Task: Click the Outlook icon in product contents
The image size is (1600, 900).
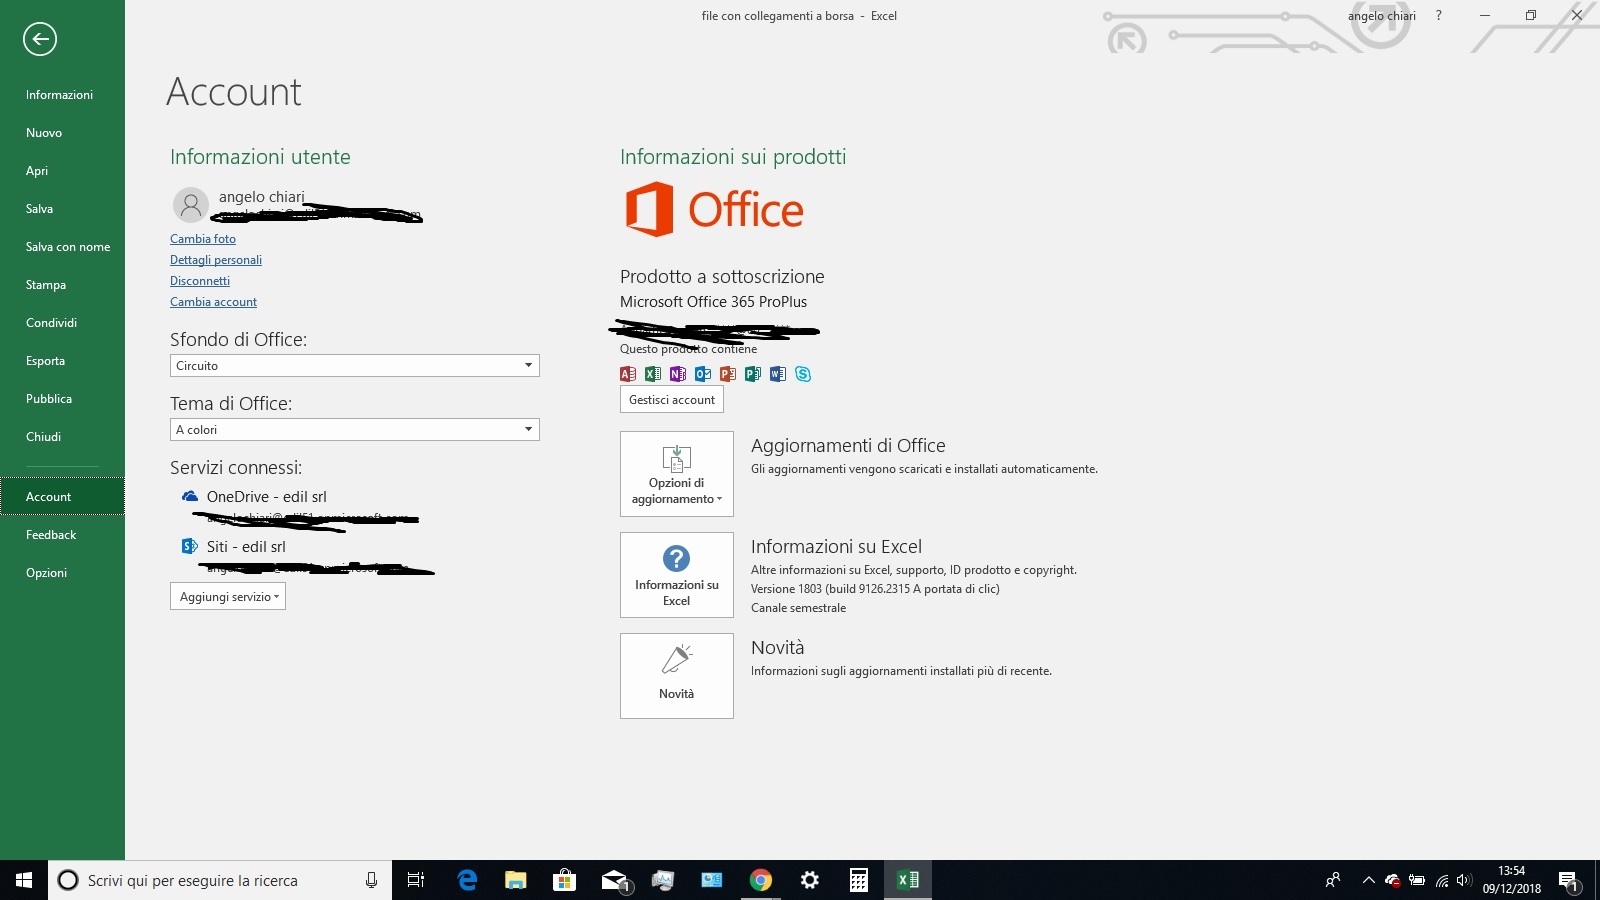Action: point(703,374)
